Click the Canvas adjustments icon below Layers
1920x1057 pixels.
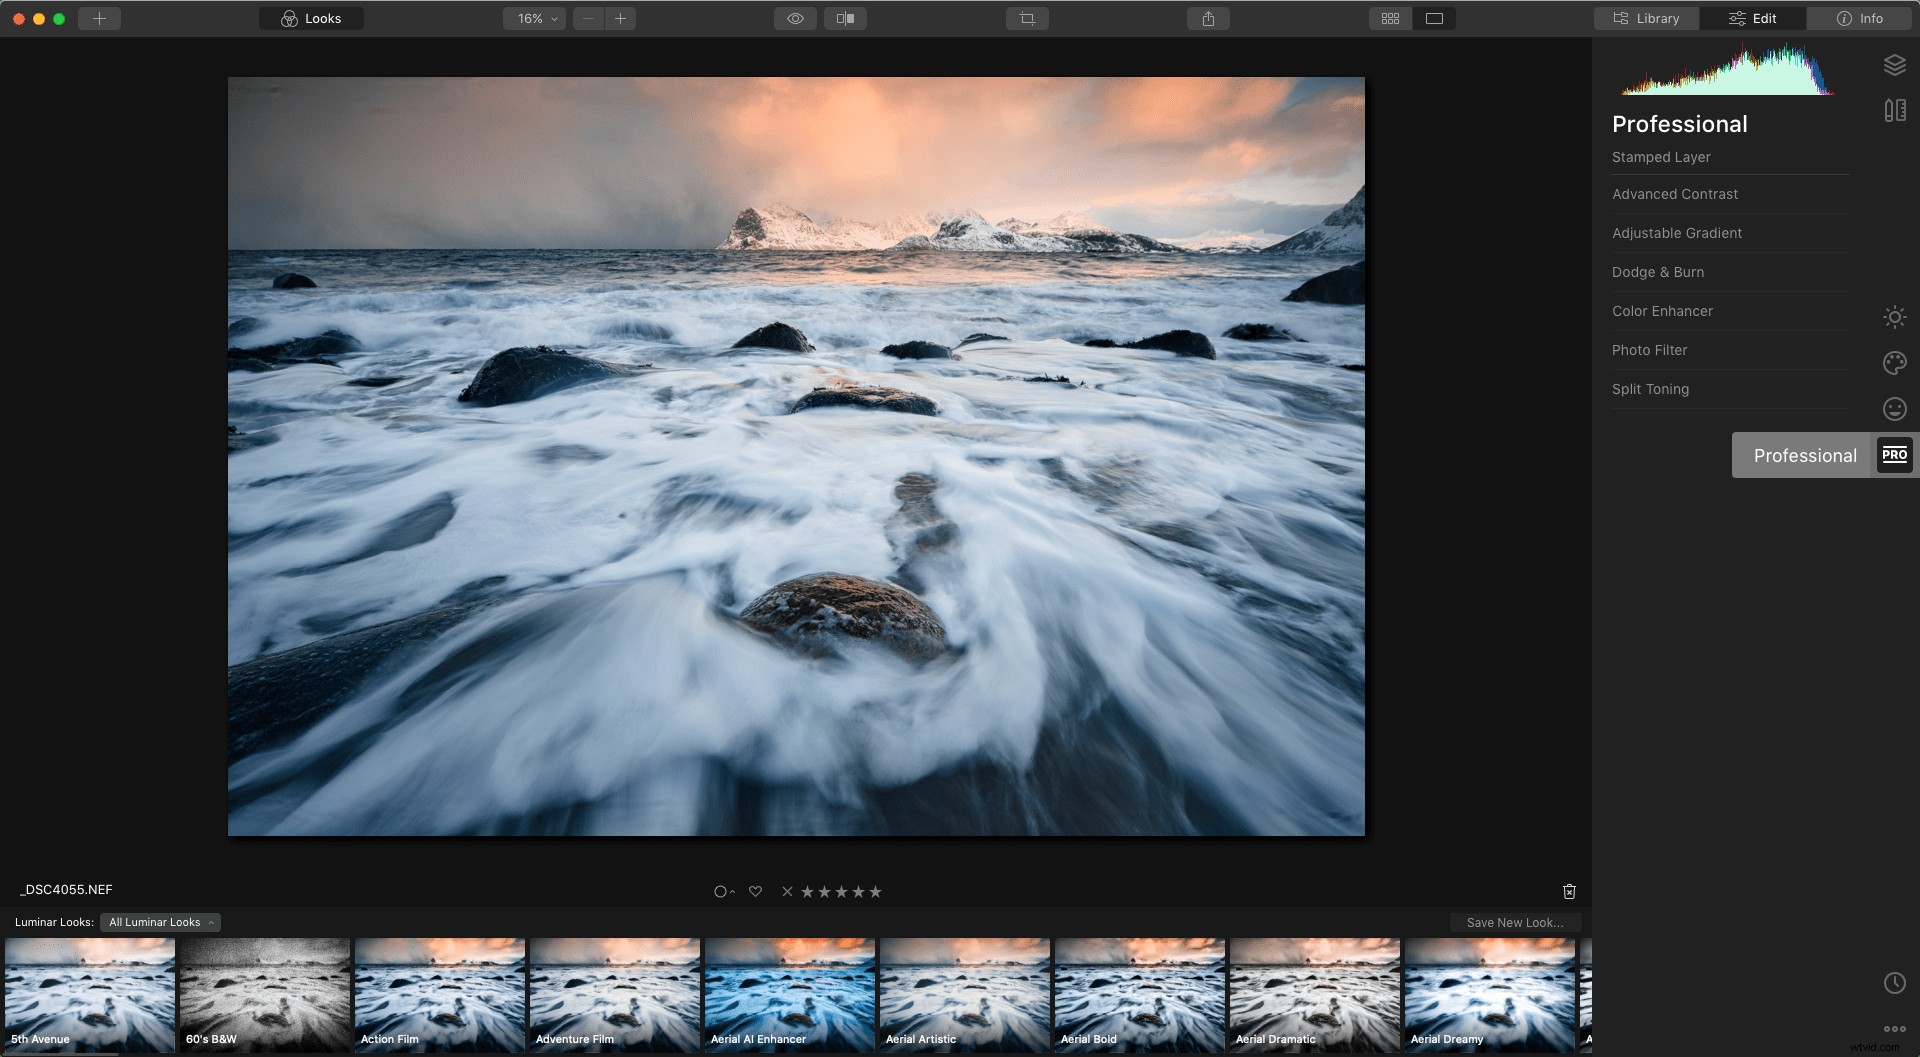tap(1895, 110)
